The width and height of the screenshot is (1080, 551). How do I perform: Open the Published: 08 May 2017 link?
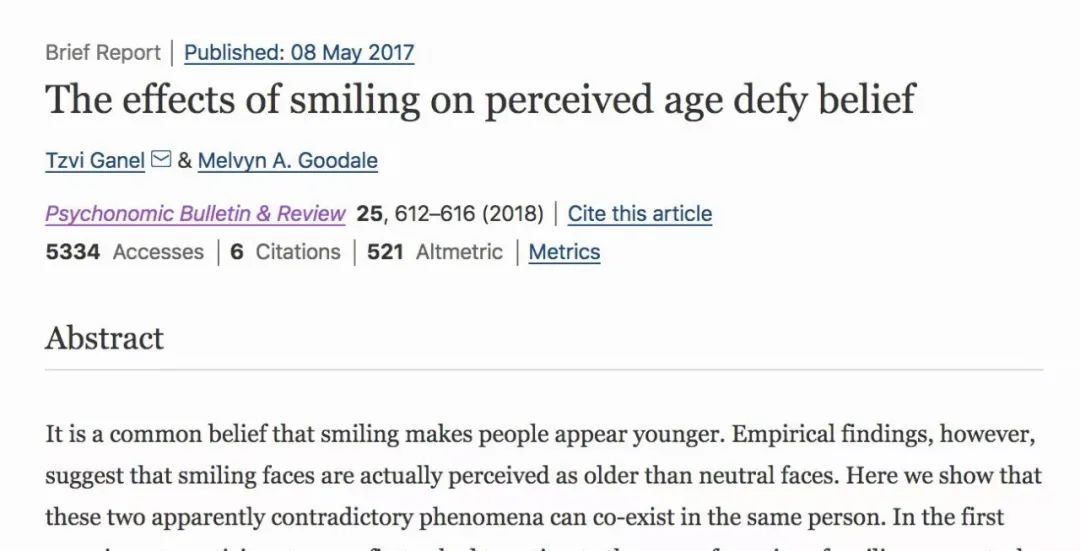point(299,52)
